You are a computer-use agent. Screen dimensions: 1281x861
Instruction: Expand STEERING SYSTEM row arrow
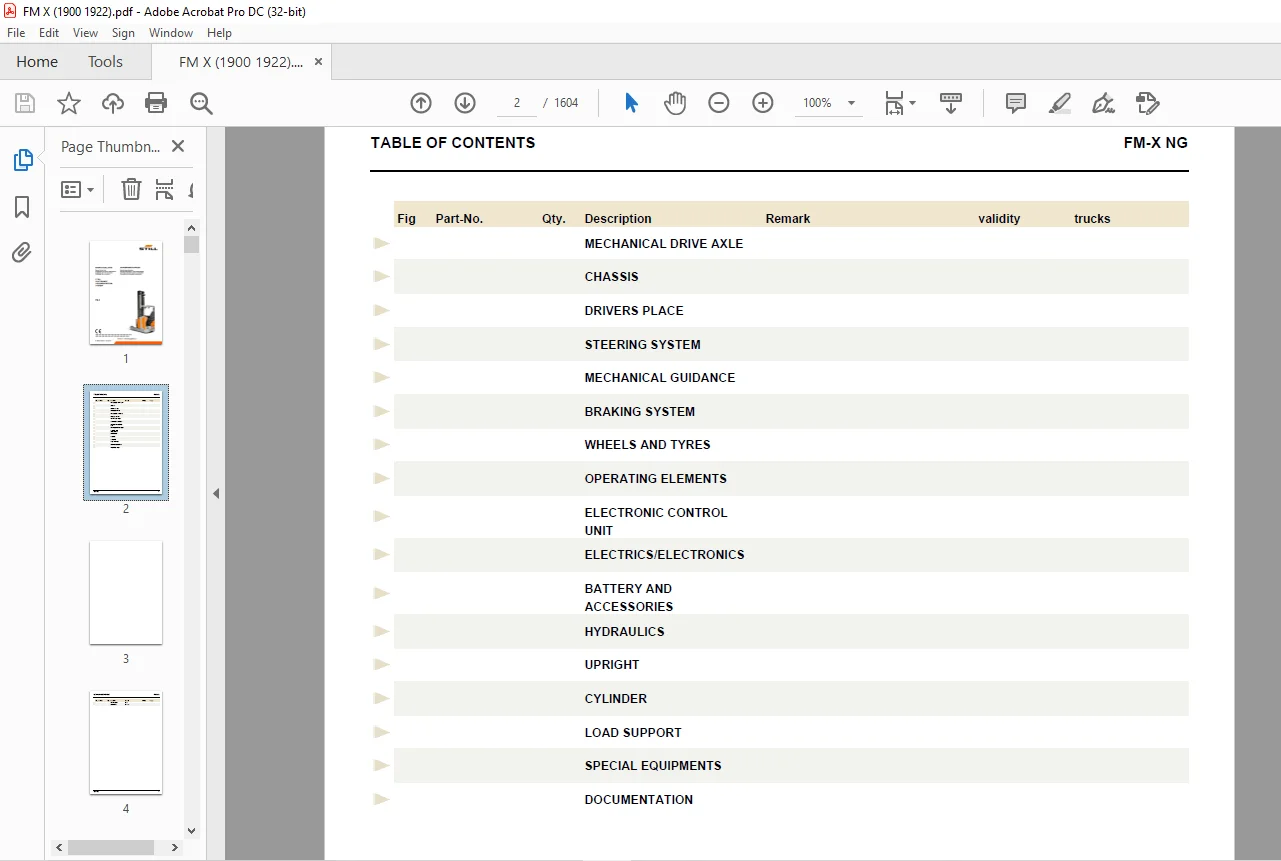(381, 344)
